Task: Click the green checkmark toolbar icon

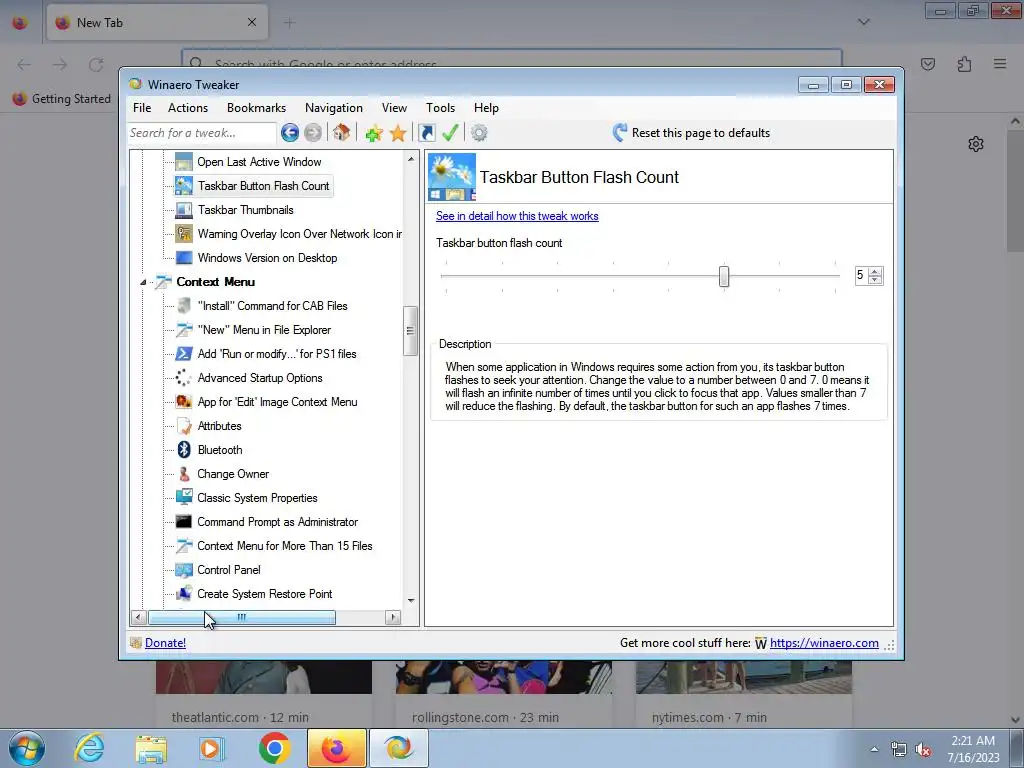Action: click(450, 133)
